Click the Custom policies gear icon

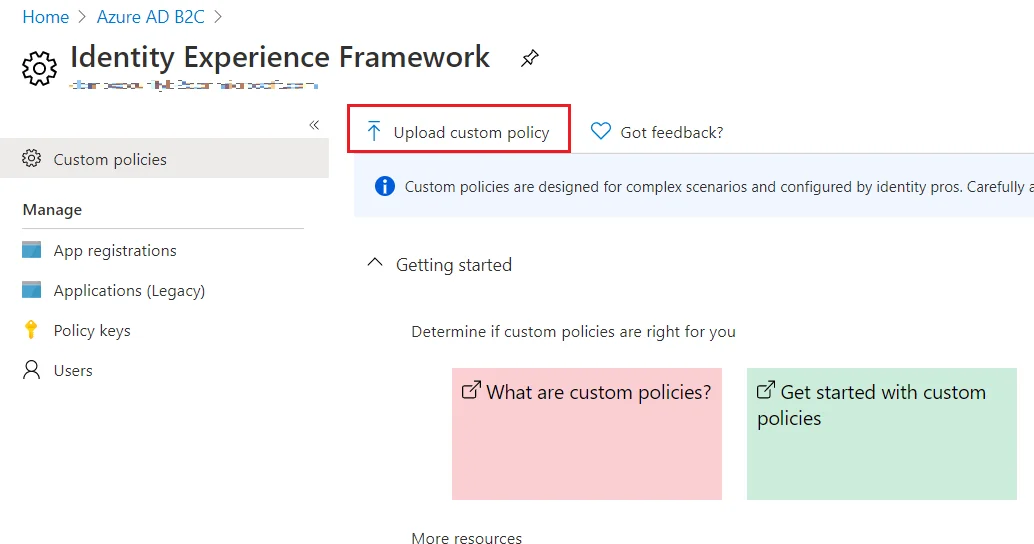coord(31,158)
